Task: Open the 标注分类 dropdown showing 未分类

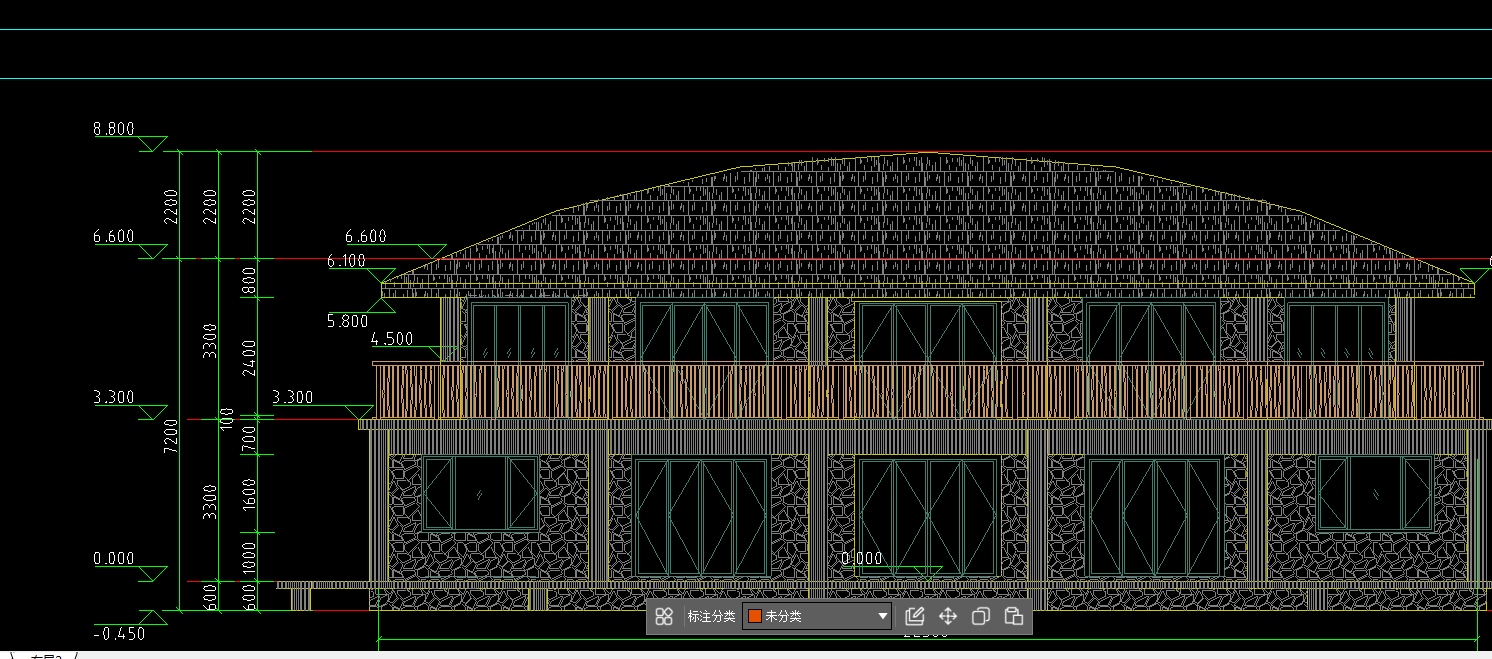Action: (x=817, y=616)
